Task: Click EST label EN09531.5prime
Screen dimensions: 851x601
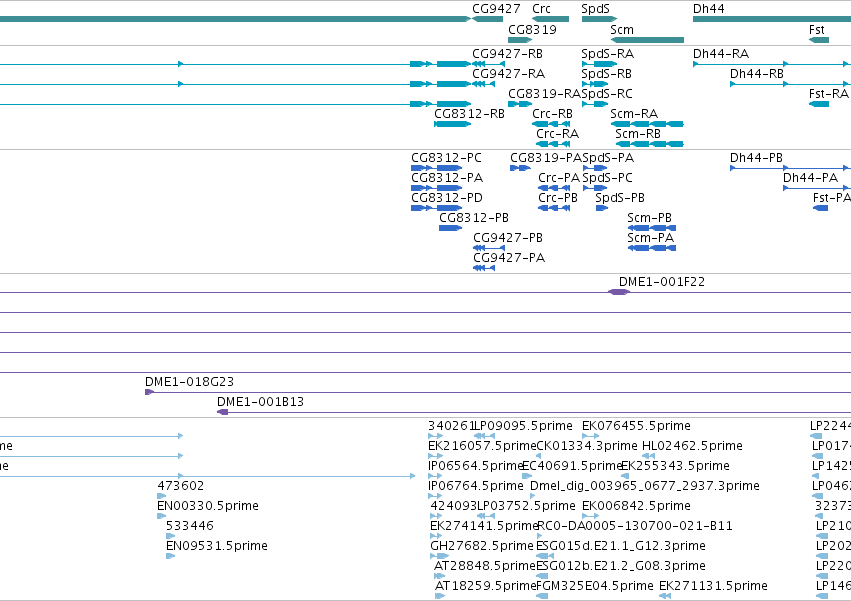Action: 217,546
